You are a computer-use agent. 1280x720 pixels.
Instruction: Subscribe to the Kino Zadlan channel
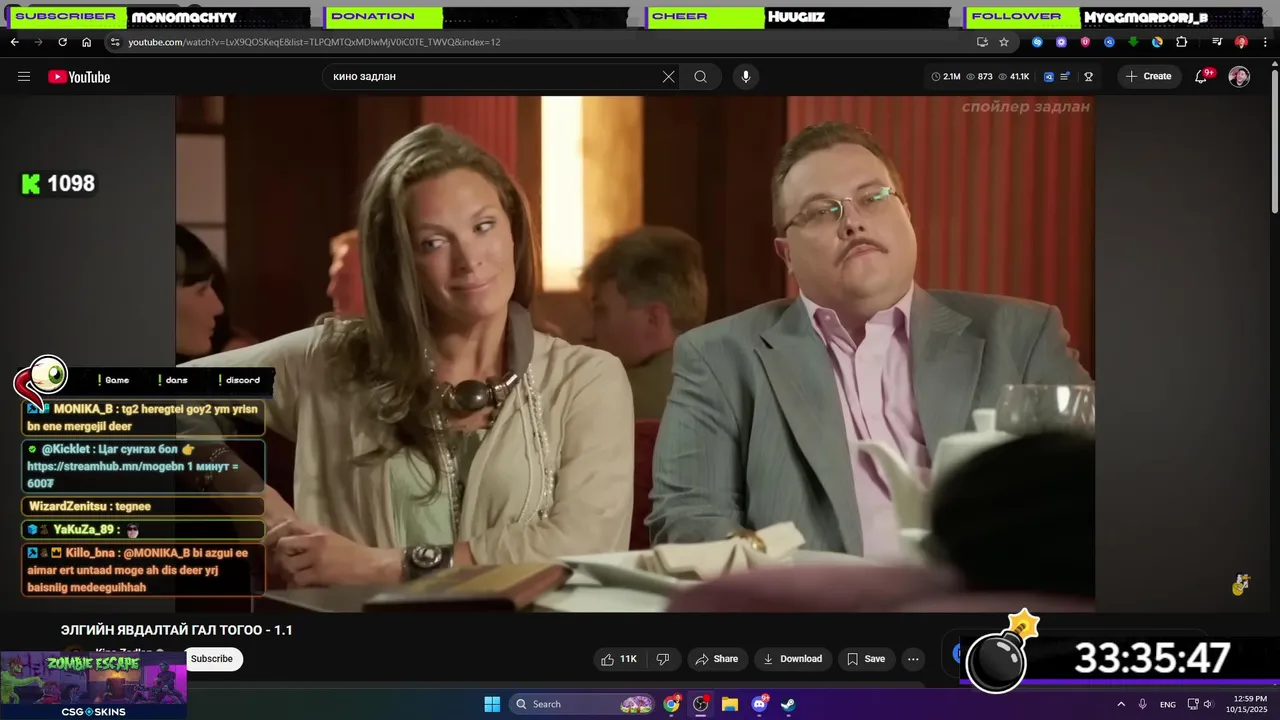point(212,659)
